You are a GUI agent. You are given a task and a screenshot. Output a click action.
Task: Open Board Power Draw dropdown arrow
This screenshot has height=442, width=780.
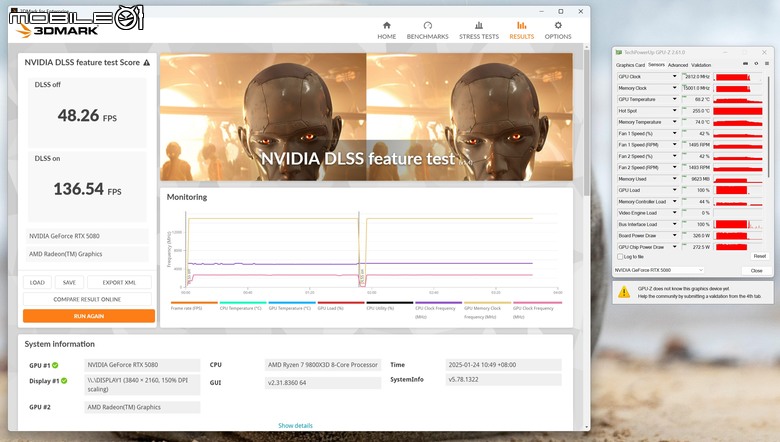675,235
